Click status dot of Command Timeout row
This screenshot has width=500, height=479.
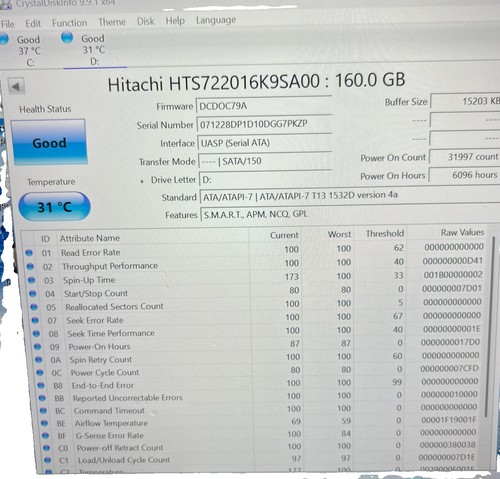point(43,411)
